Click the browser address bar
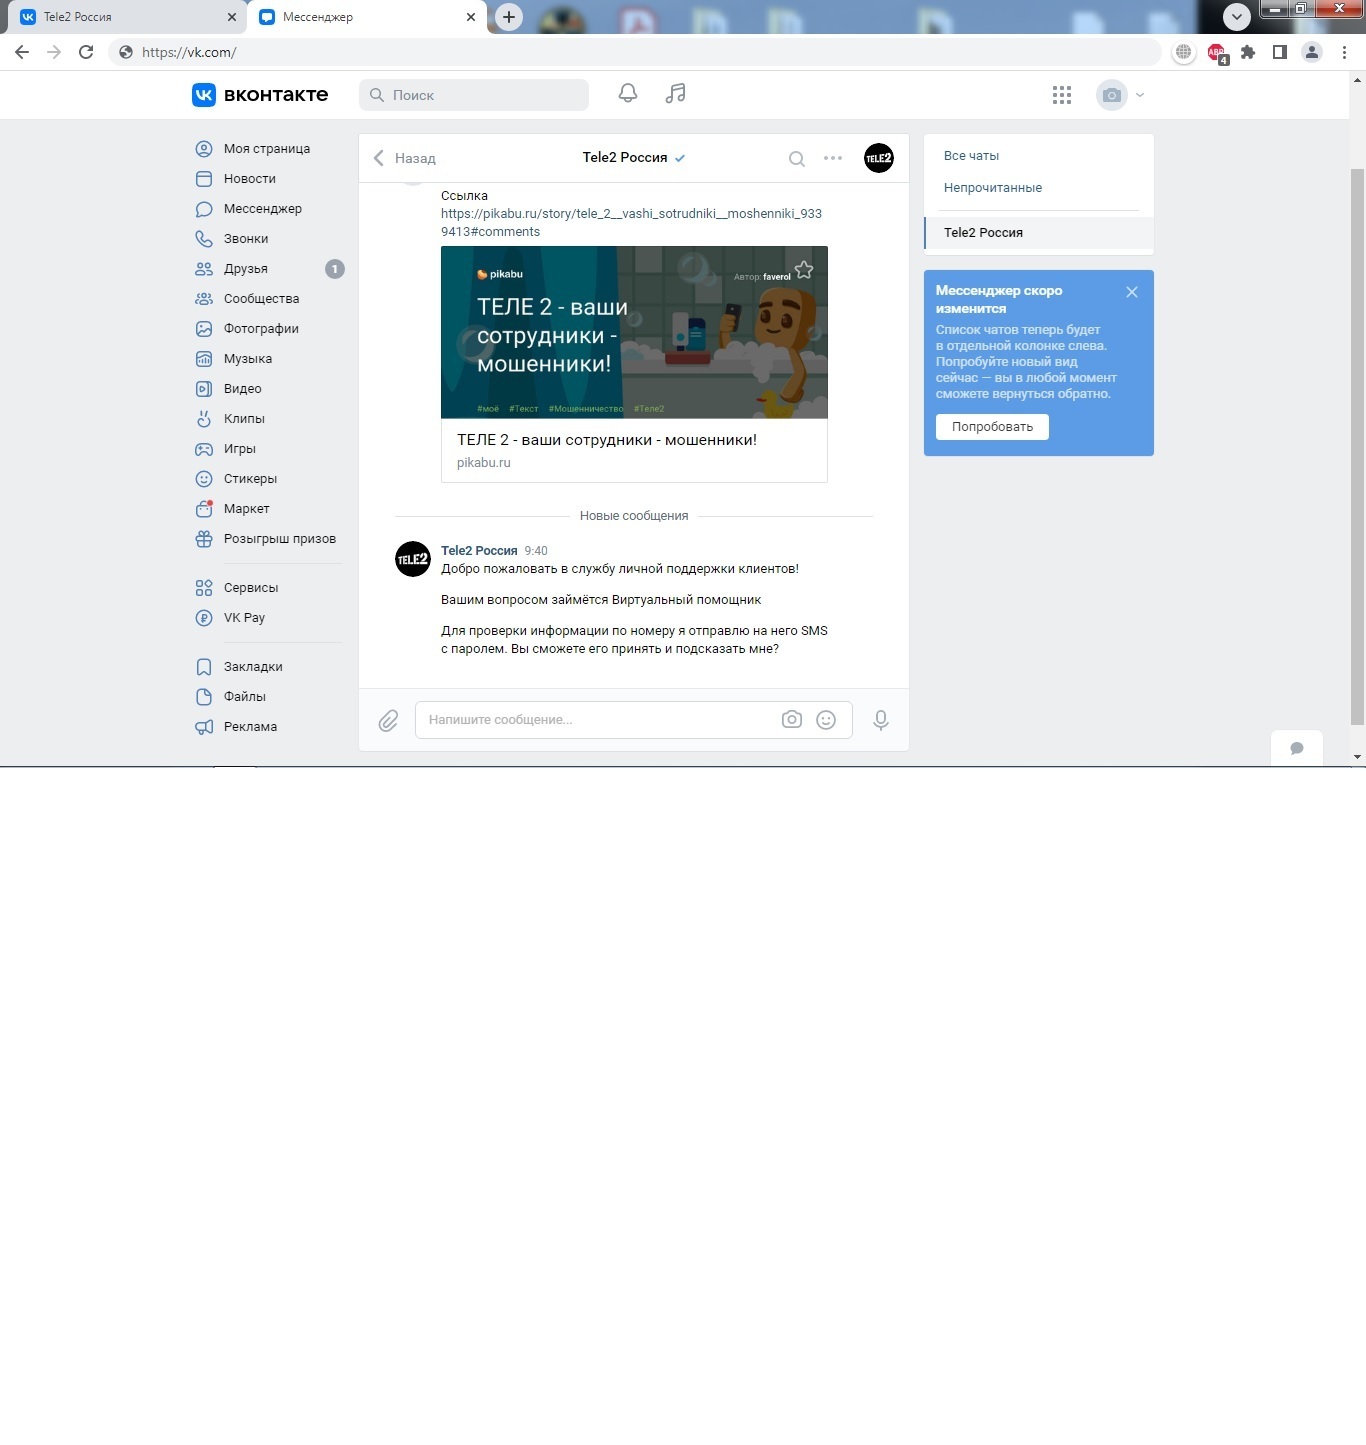Image resolution: width=1366 pixels, height=1445 pixels. (x=635, y=52)
